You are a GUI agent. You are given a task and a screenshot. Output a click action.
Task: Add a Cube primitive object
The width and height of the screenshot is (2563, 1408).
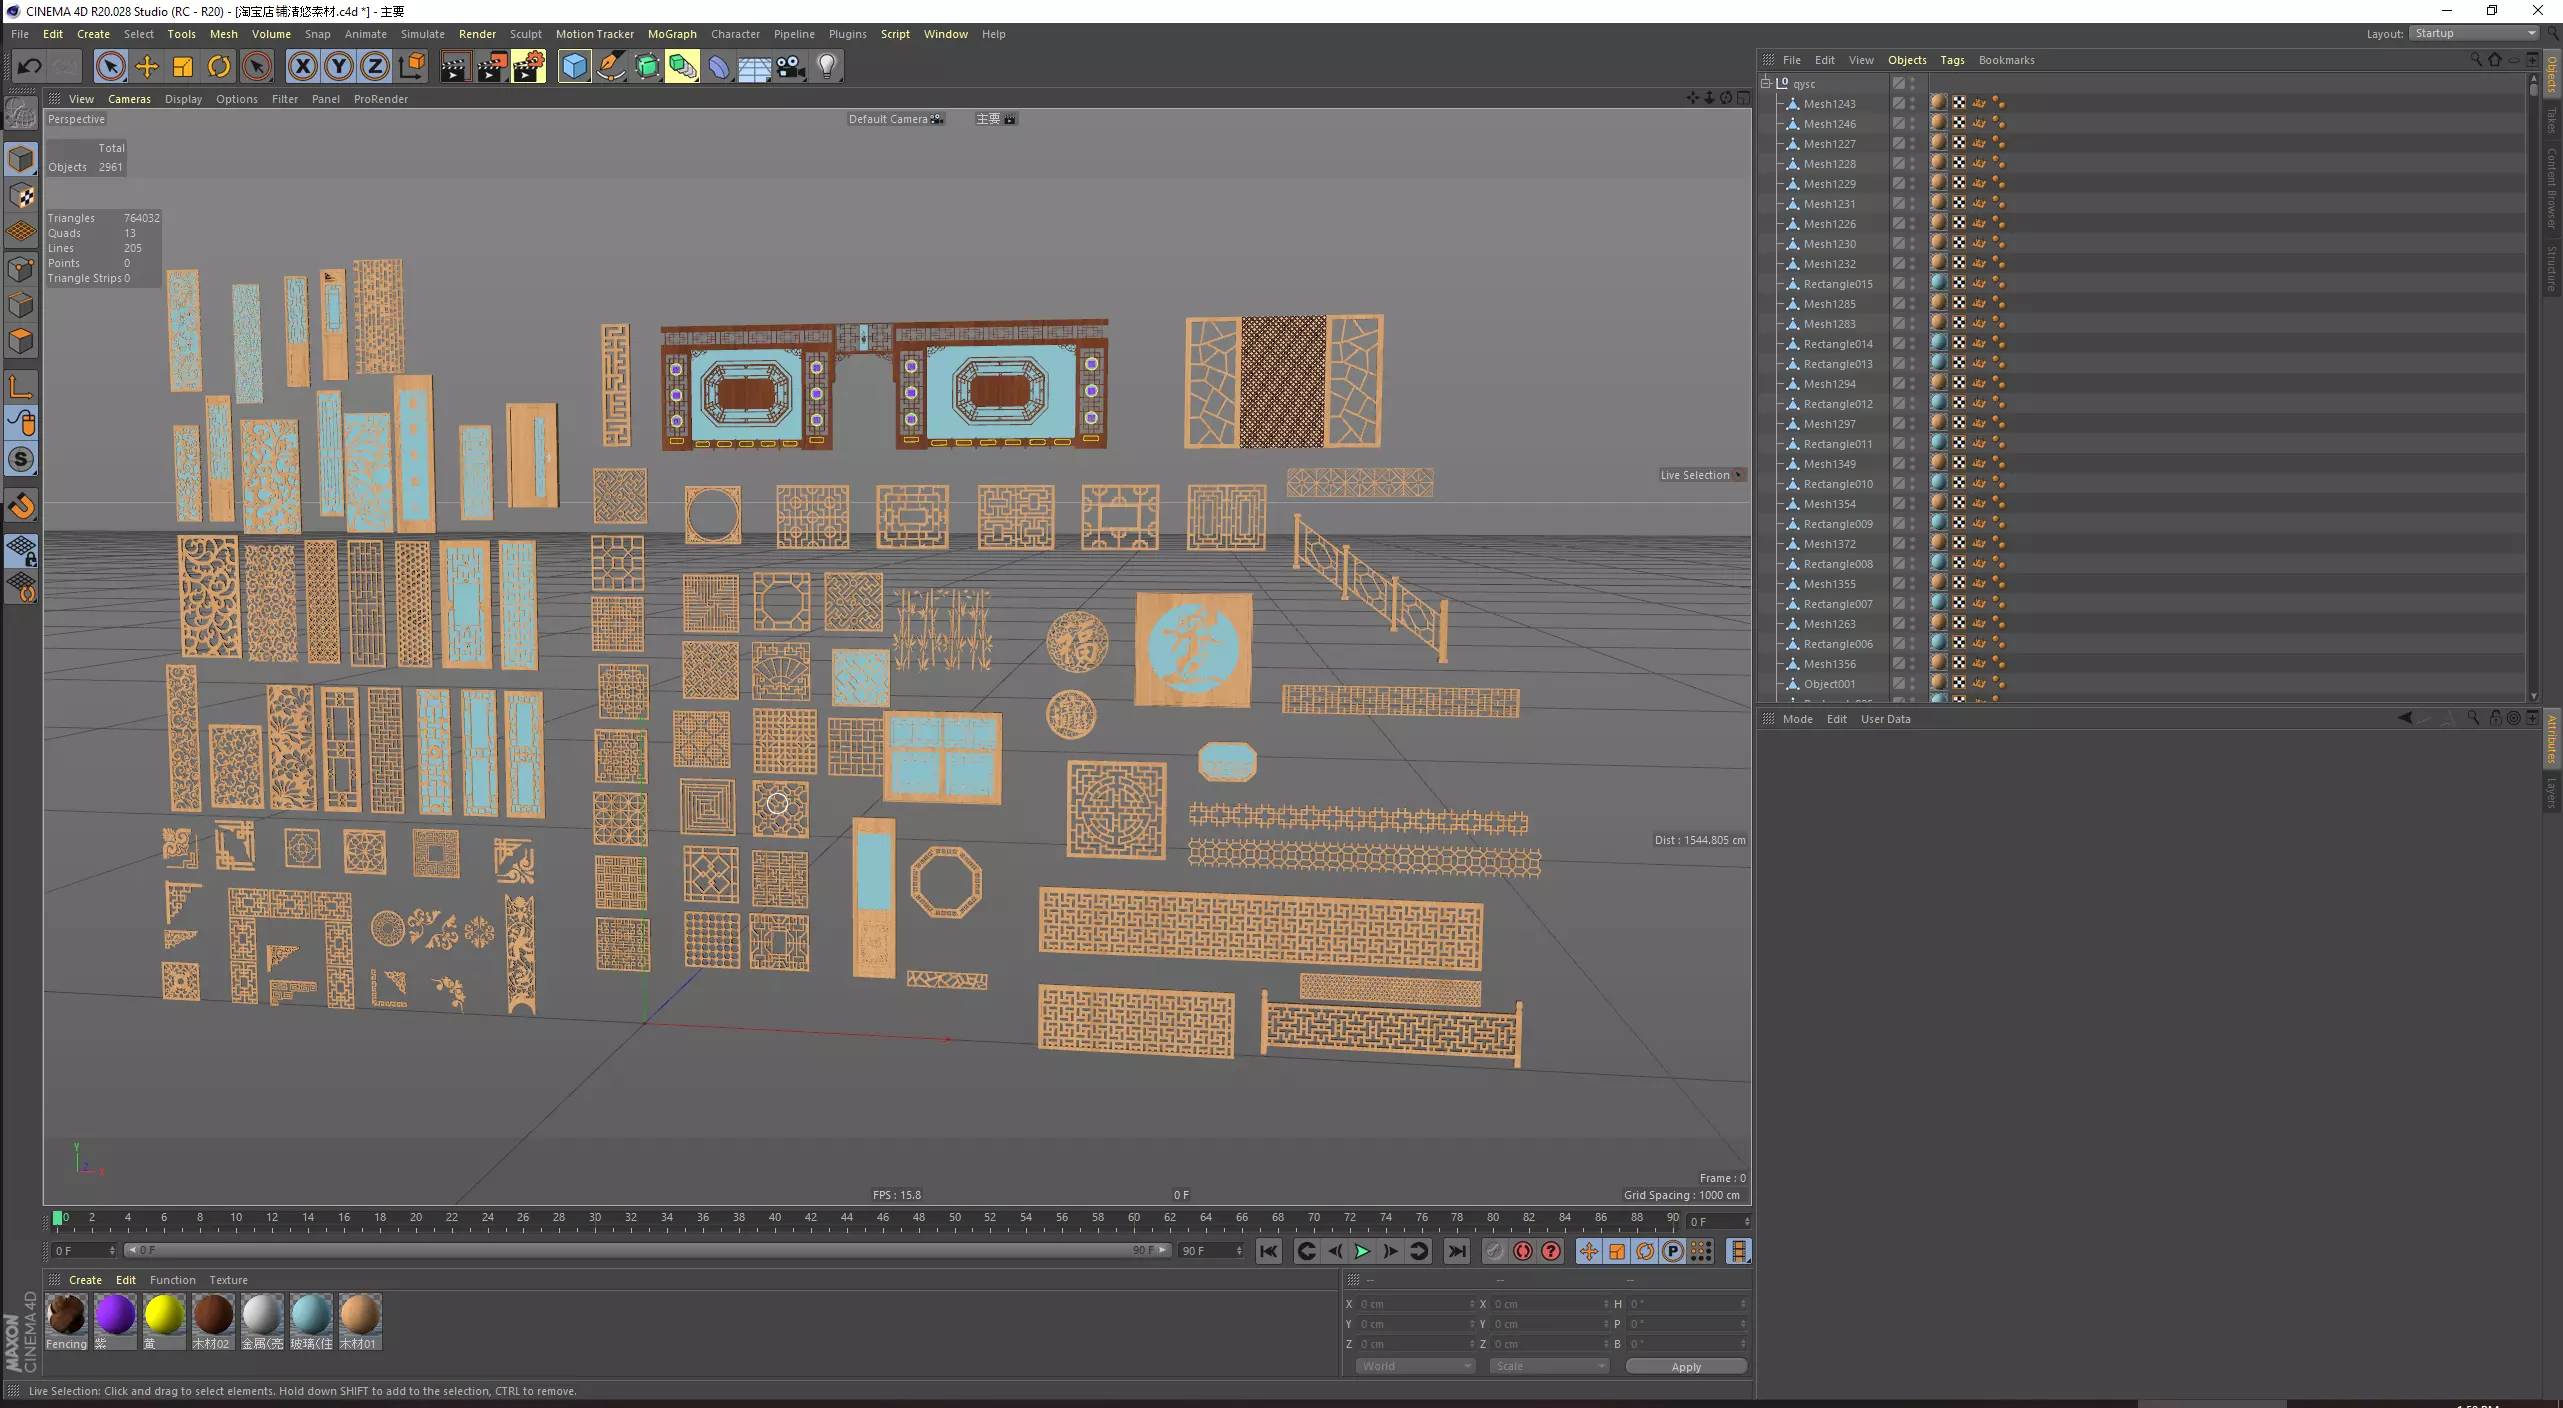pos(574,67)
